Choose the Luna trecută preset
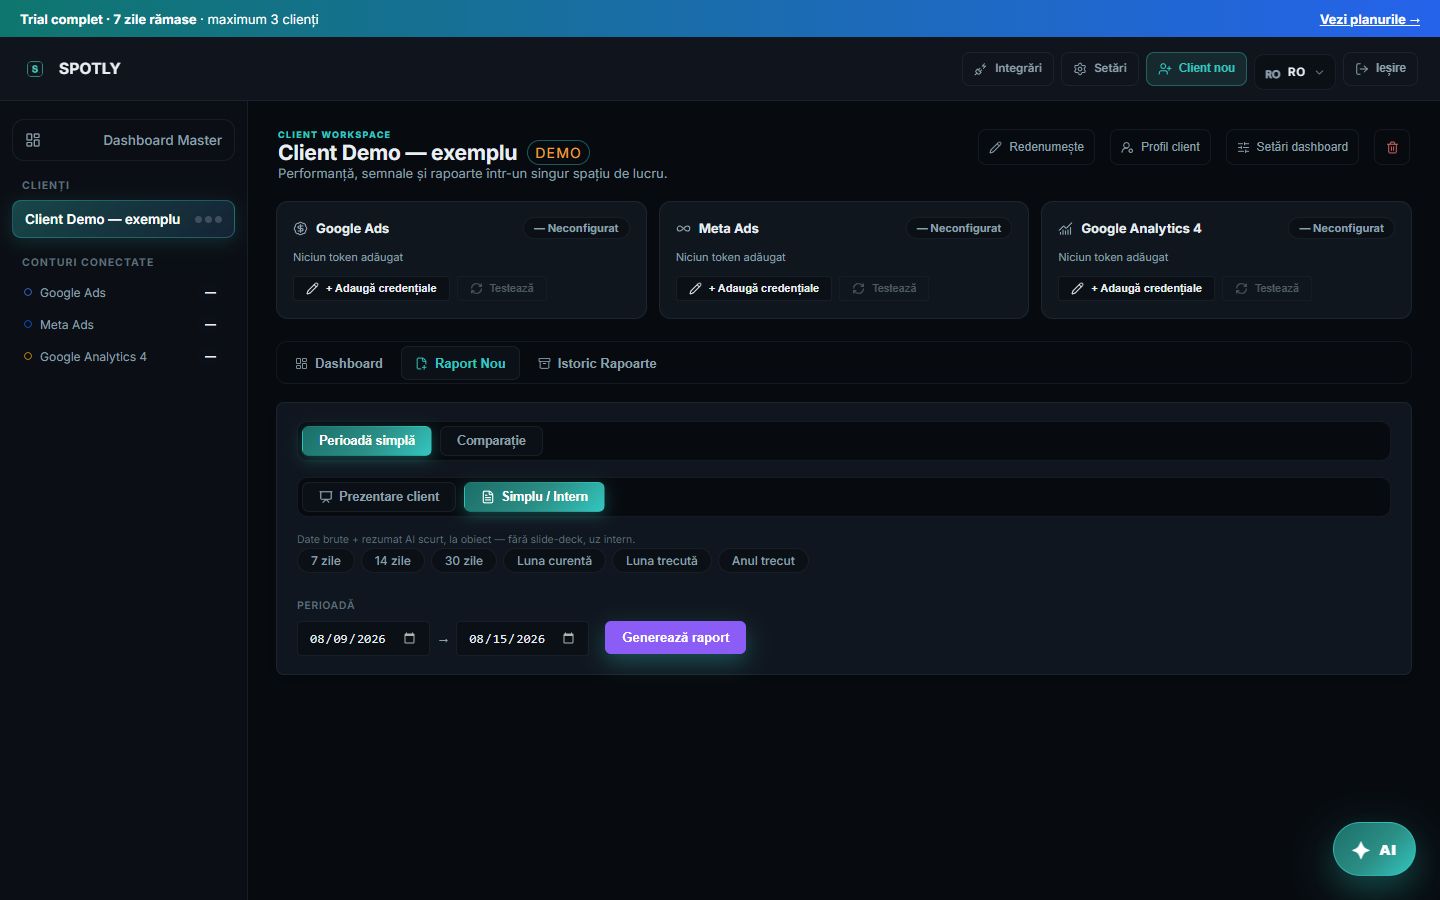Viewport: 1440px width, 900px height. coord(662,561)
